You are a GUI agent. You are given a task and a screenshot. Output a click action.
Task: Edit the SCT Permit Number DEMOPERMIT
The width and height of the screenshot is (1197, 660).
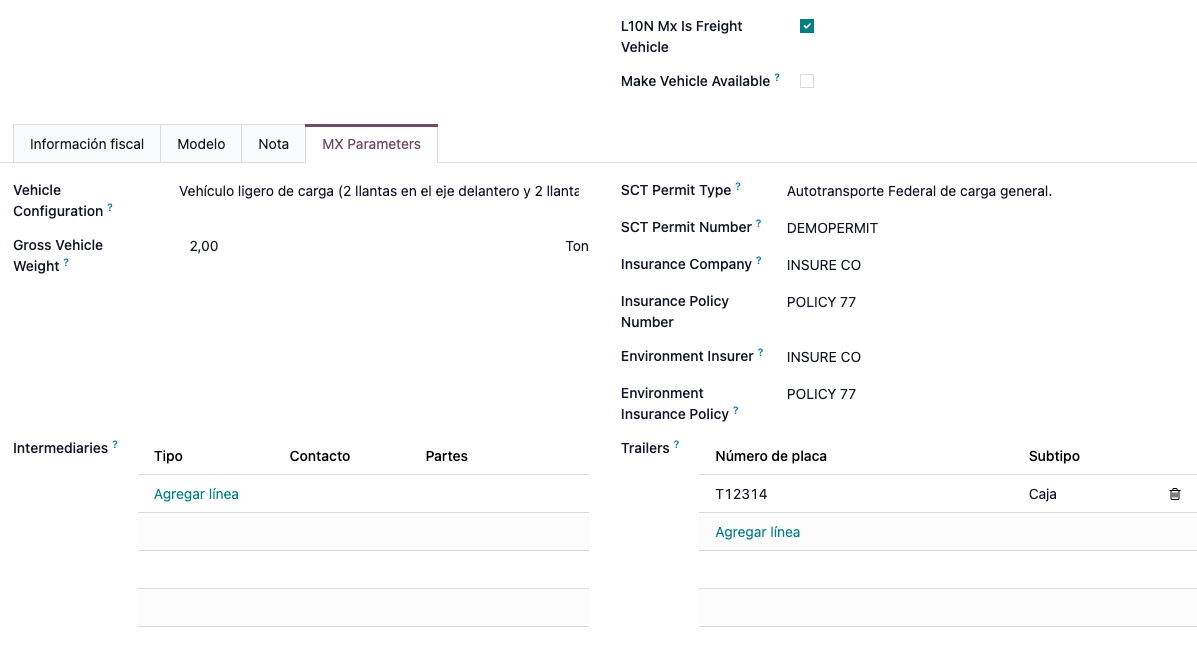(832, 228)
